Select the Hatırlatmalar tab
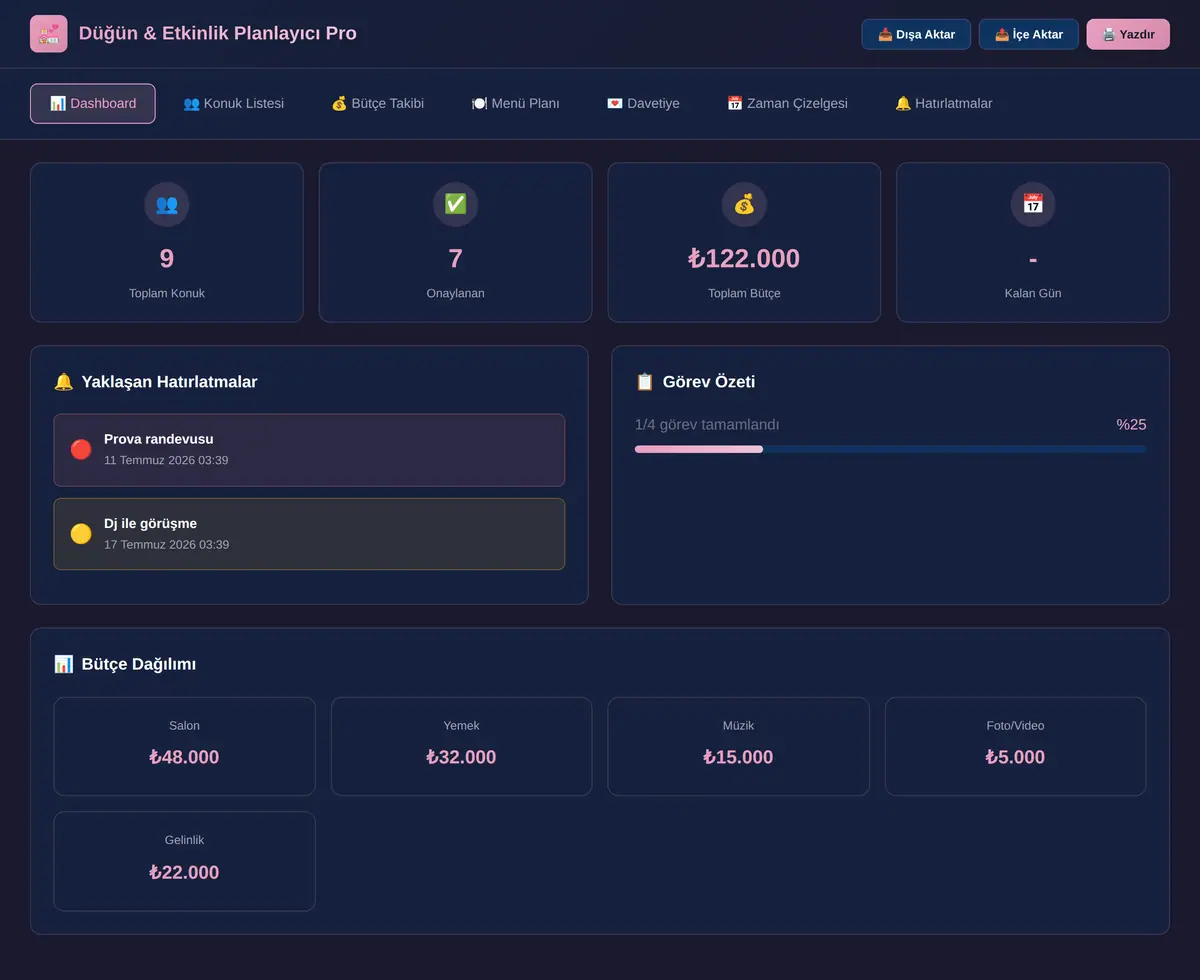Screen dimensions: 1200x980 (943, 104)
